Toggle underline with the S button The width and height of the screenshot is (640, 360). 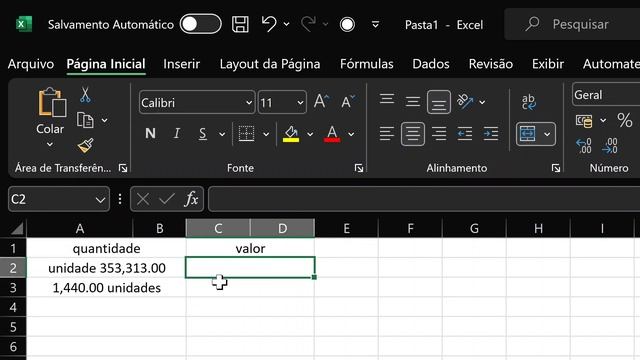click(202, 133)
